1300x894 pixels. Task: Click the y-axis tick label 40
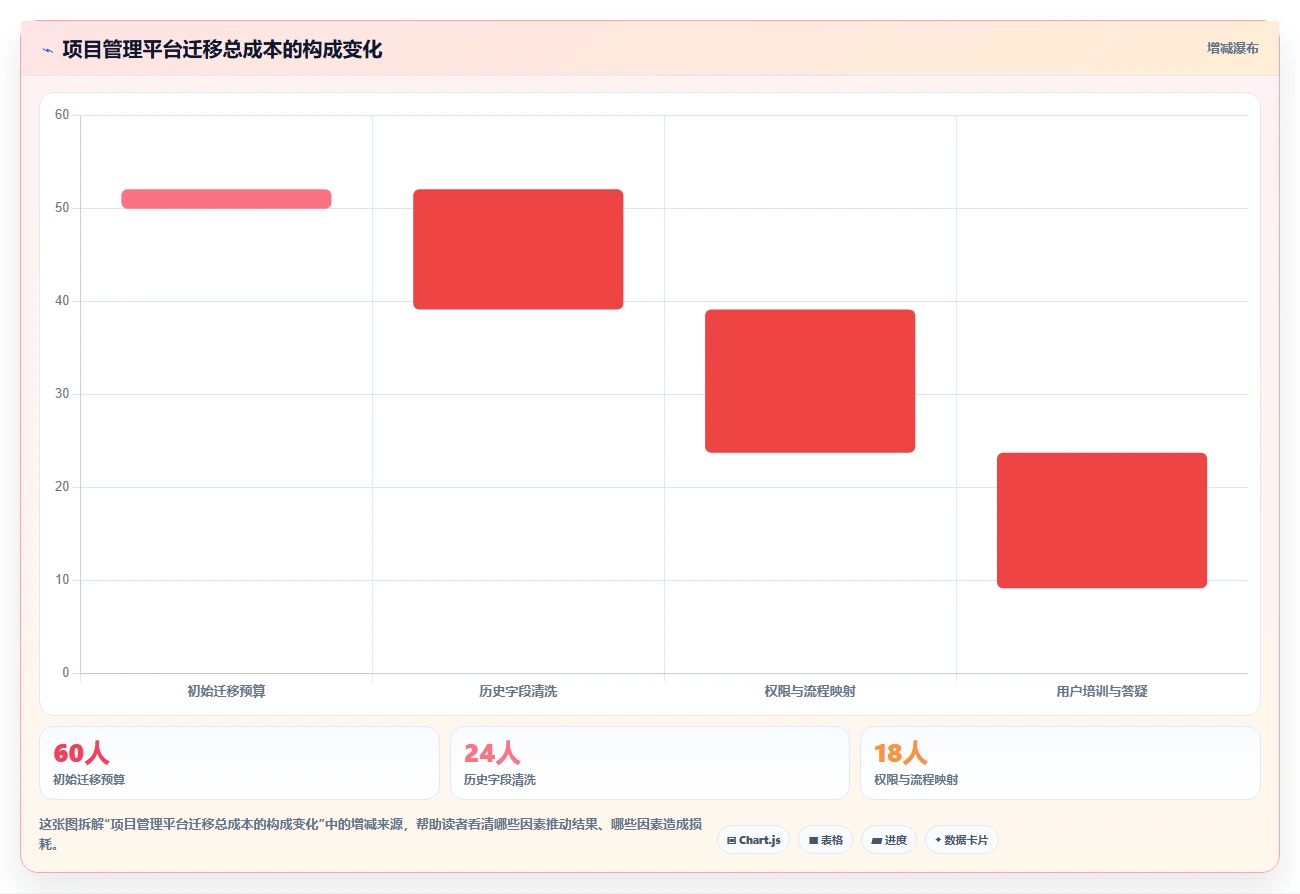pos(62,301)
